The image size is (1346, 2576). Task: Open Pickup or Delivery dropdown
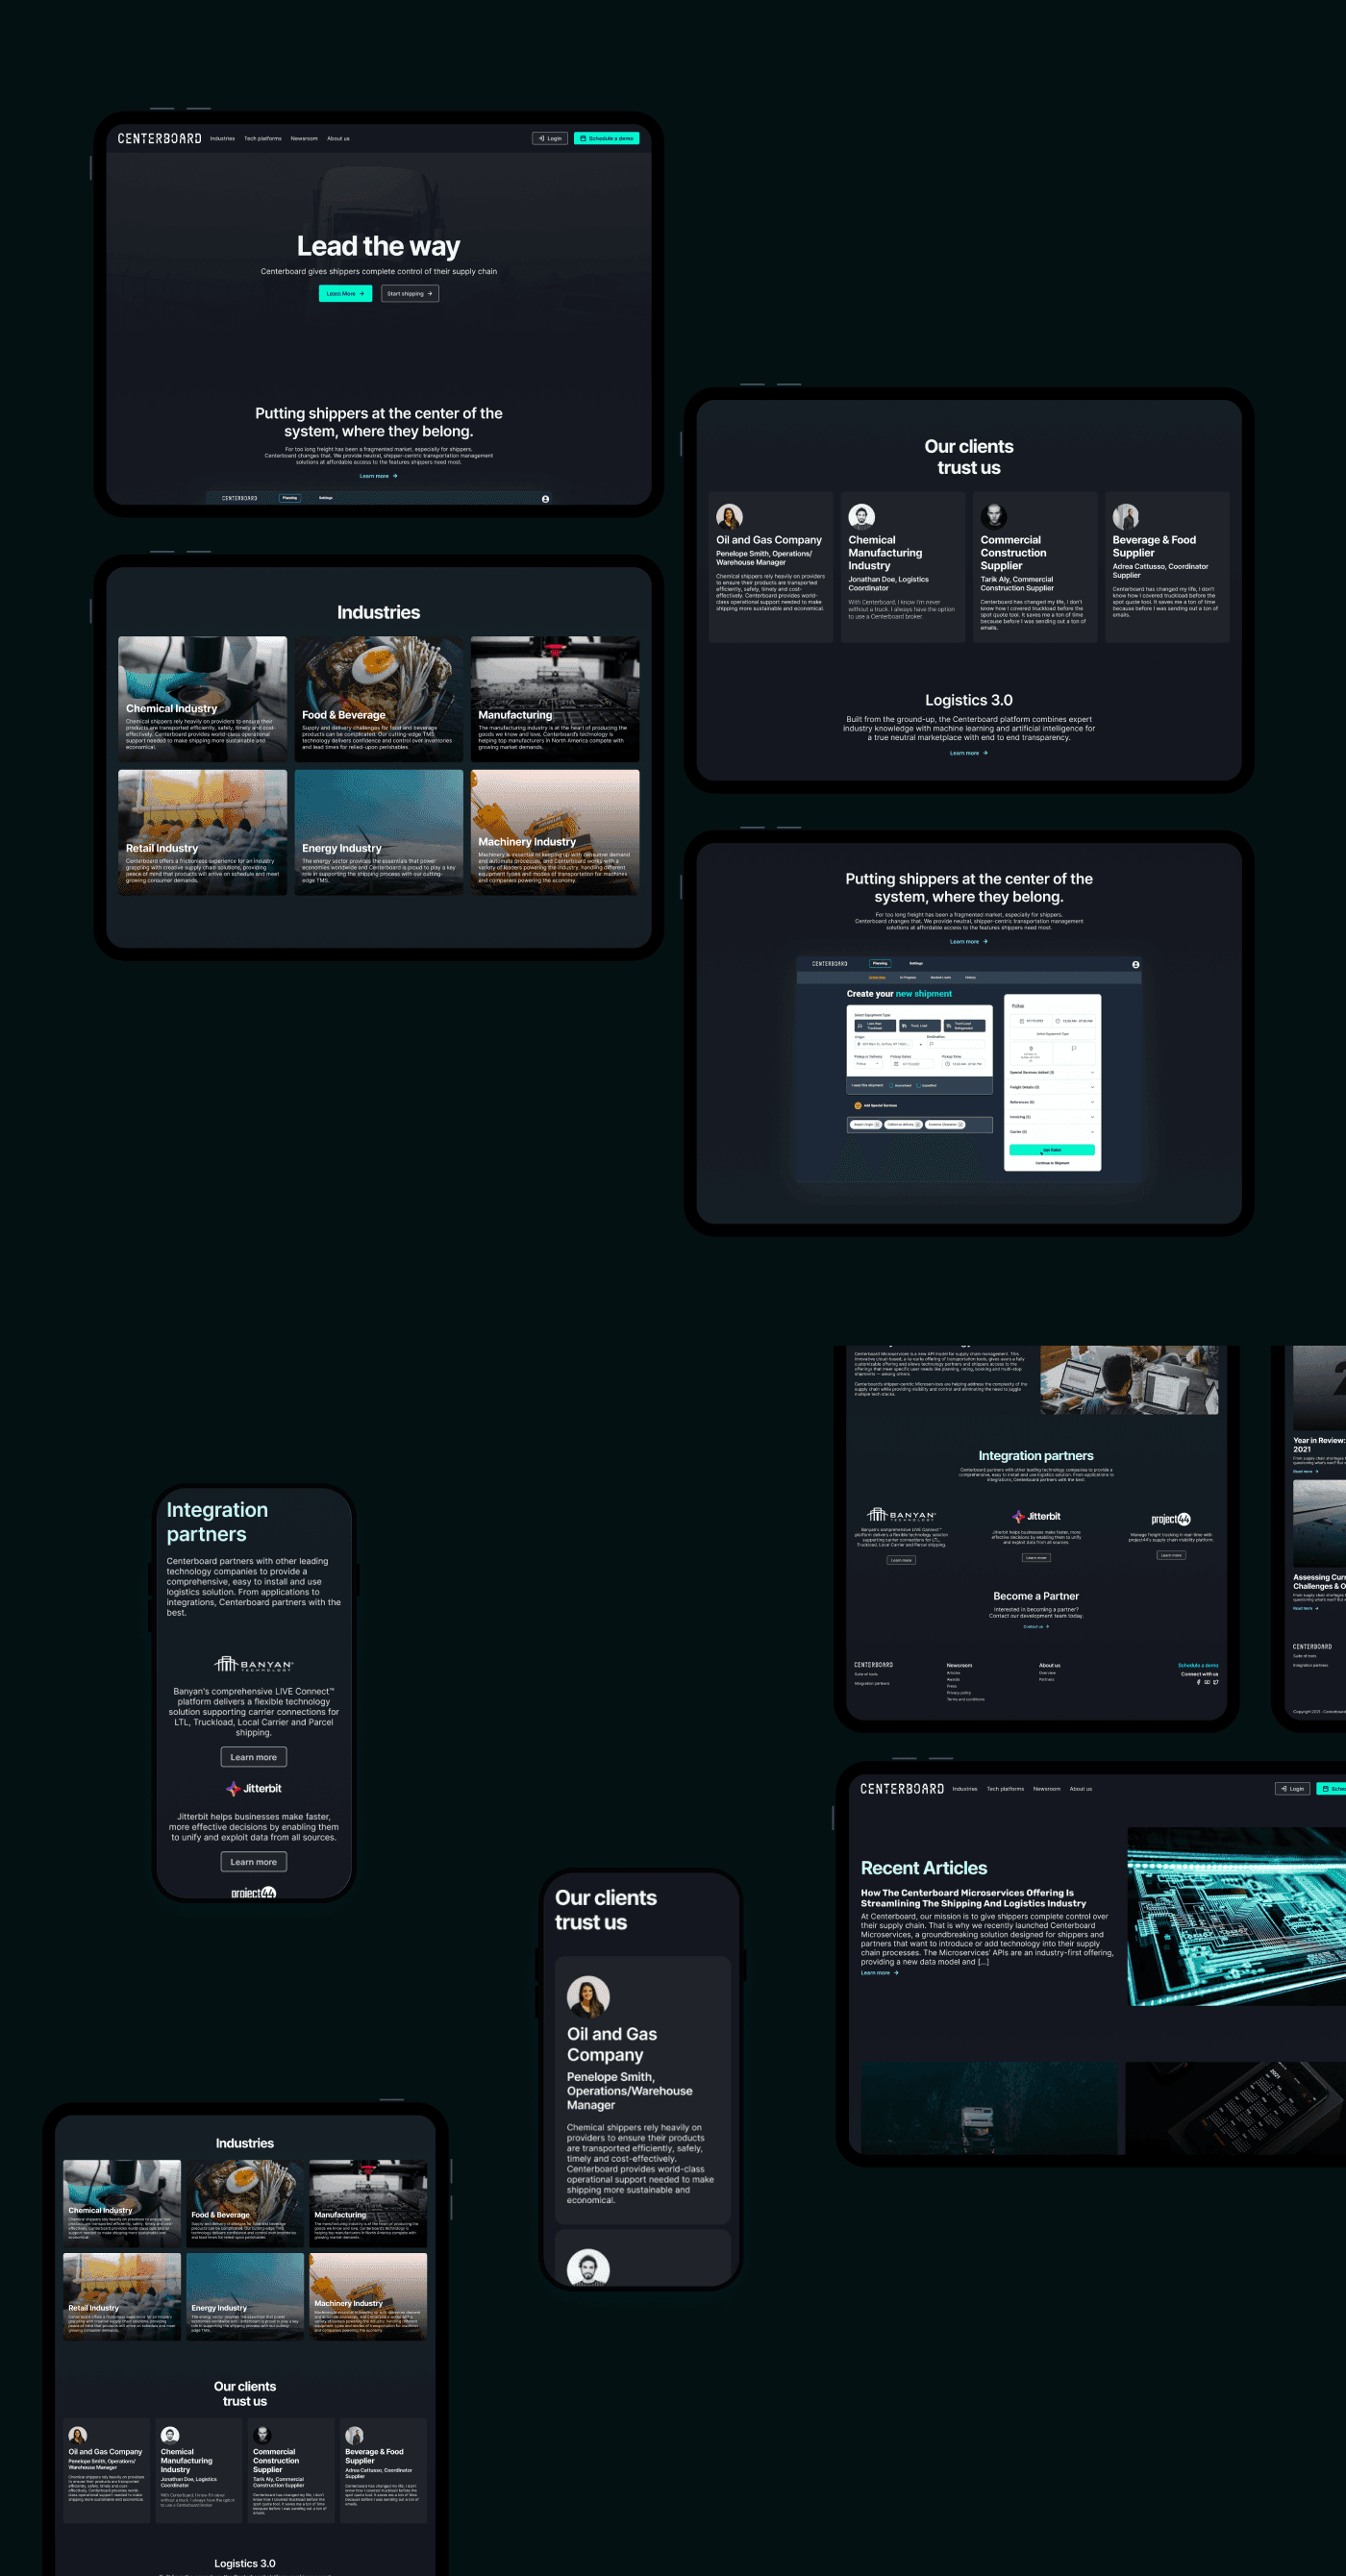[x=869, y=1064]
